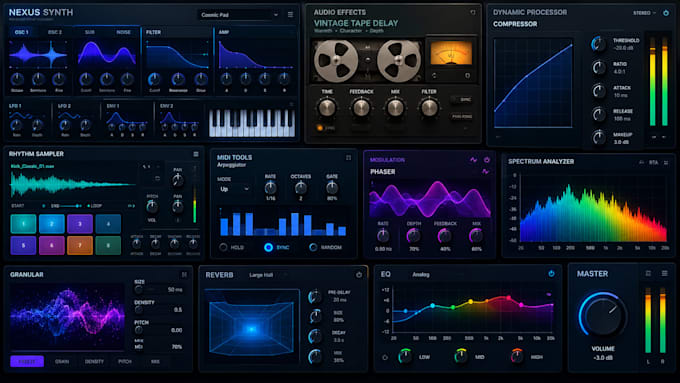Click compressor Ratio knob

598,67
